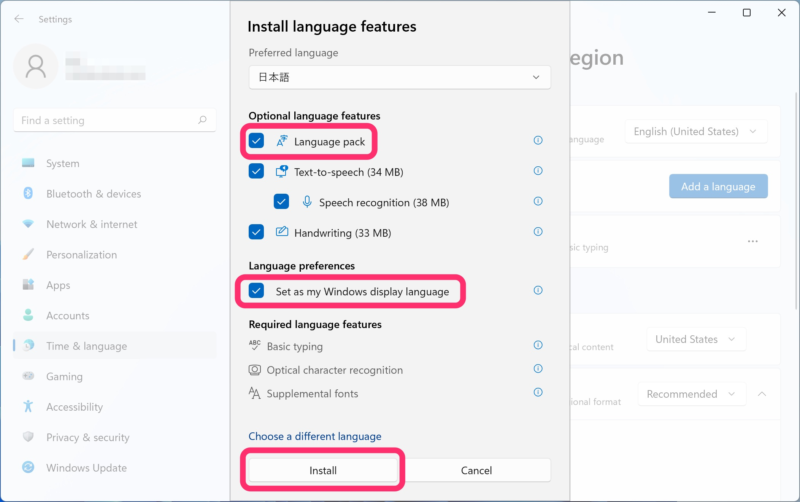Image resolution: width=800 pixels, height=502 pixels.
Task: Open Privacy & security settings
Action: tap(115, 437)
